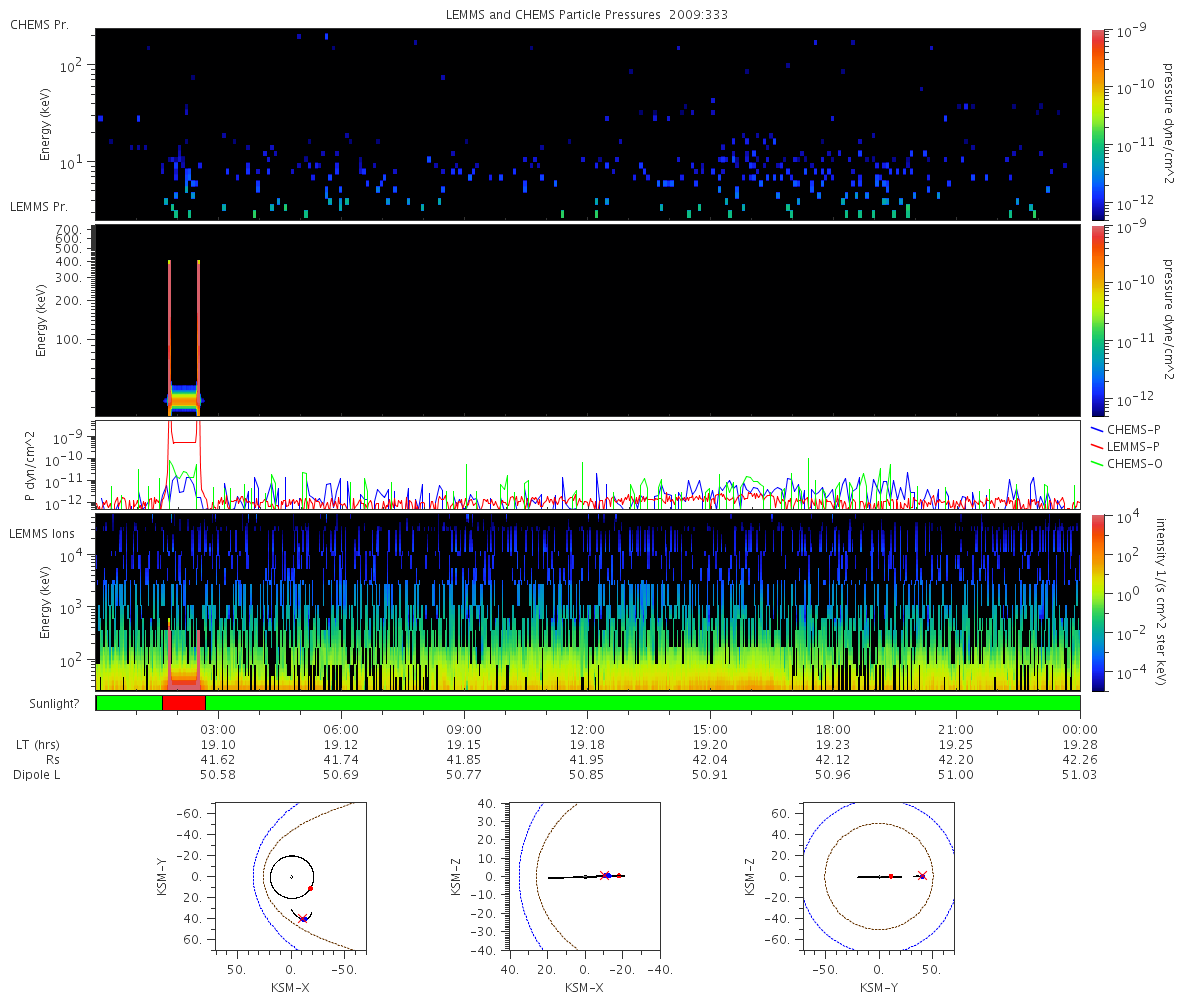Click the CHEMS pressure color bar
Screen dimensions: 1200x1000
coord(1098,123)
